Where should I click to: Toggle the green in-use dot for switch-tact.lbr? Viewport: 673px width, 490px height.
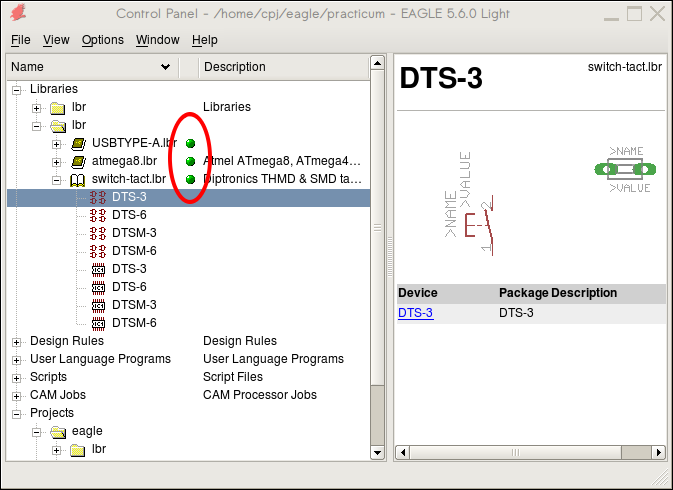click(190, 179)
